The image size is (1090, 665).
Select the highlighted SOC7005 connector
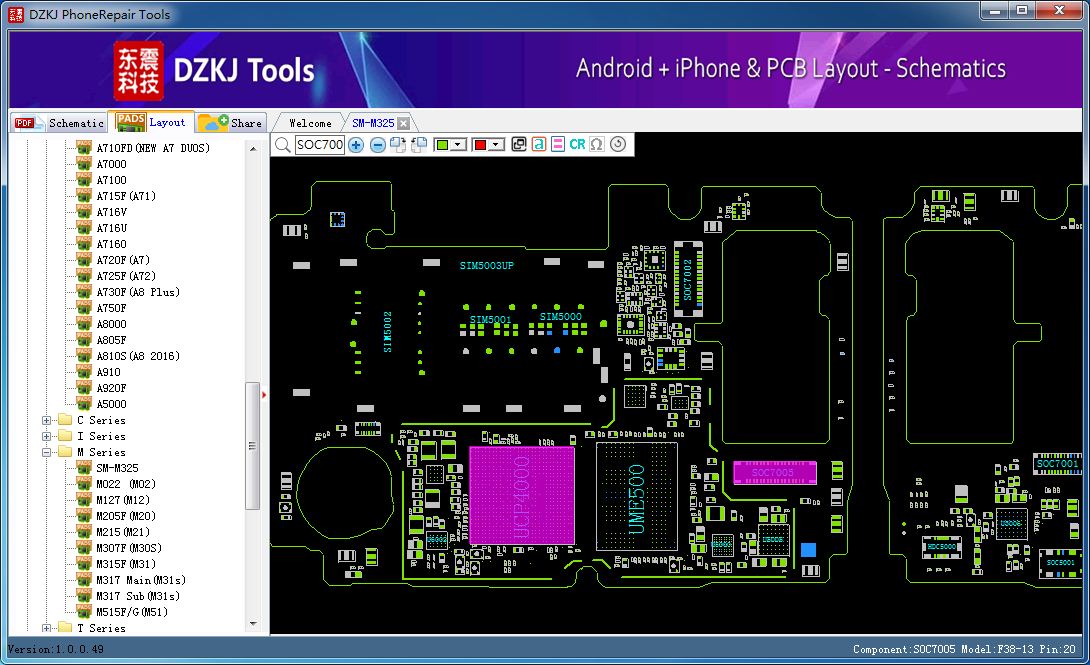point(774,473)
